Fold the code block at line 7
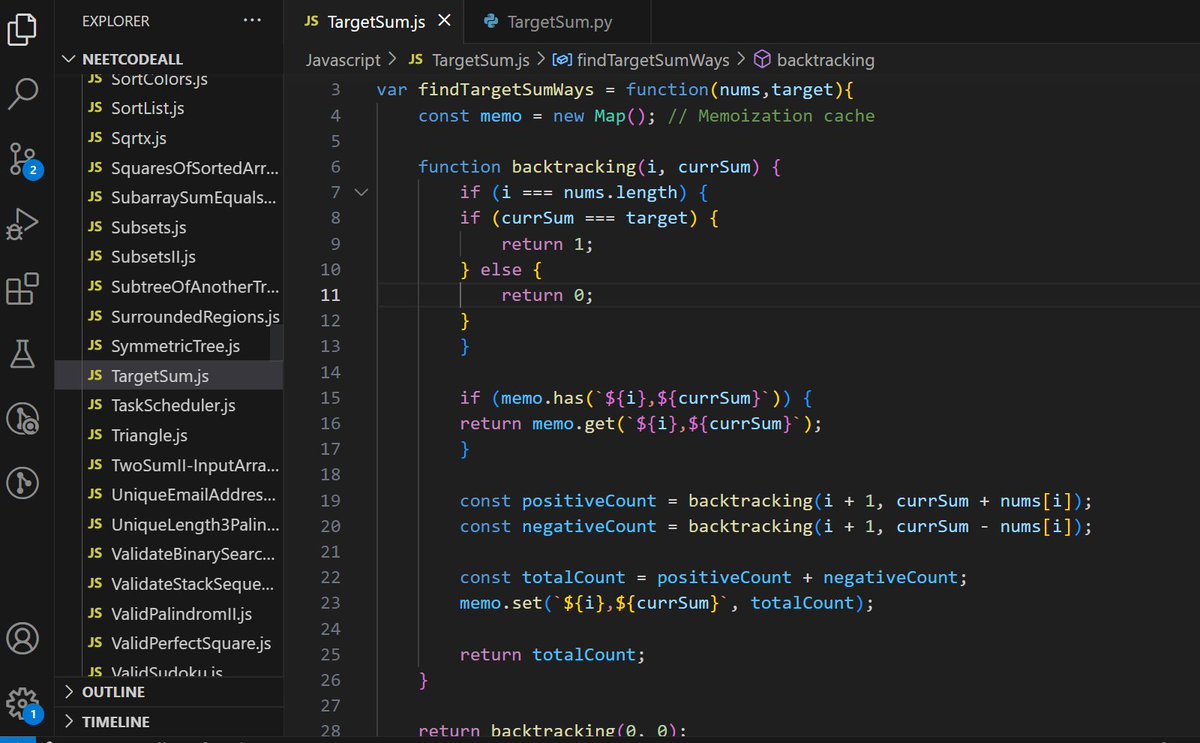The height and width of the screenshot is (743, 1200). [x=360, y=192]
